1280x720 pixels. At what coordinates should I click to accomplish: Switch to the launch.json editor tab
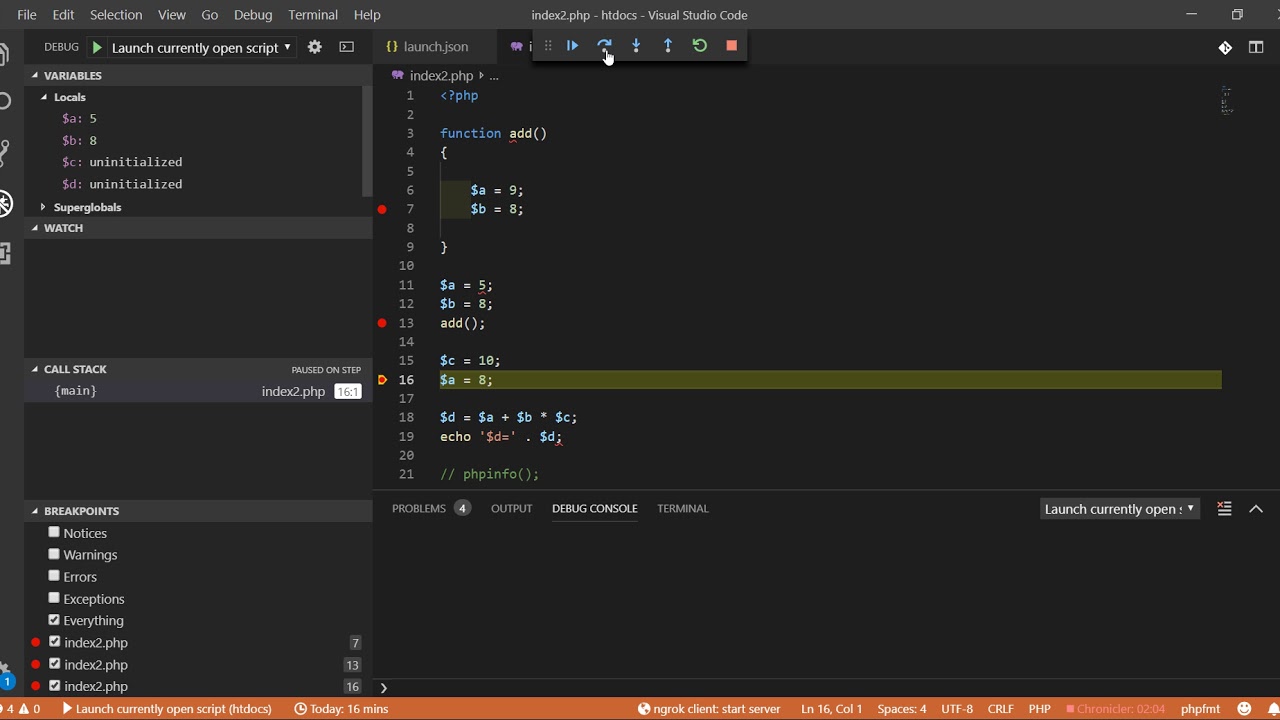tap(436, 47)
